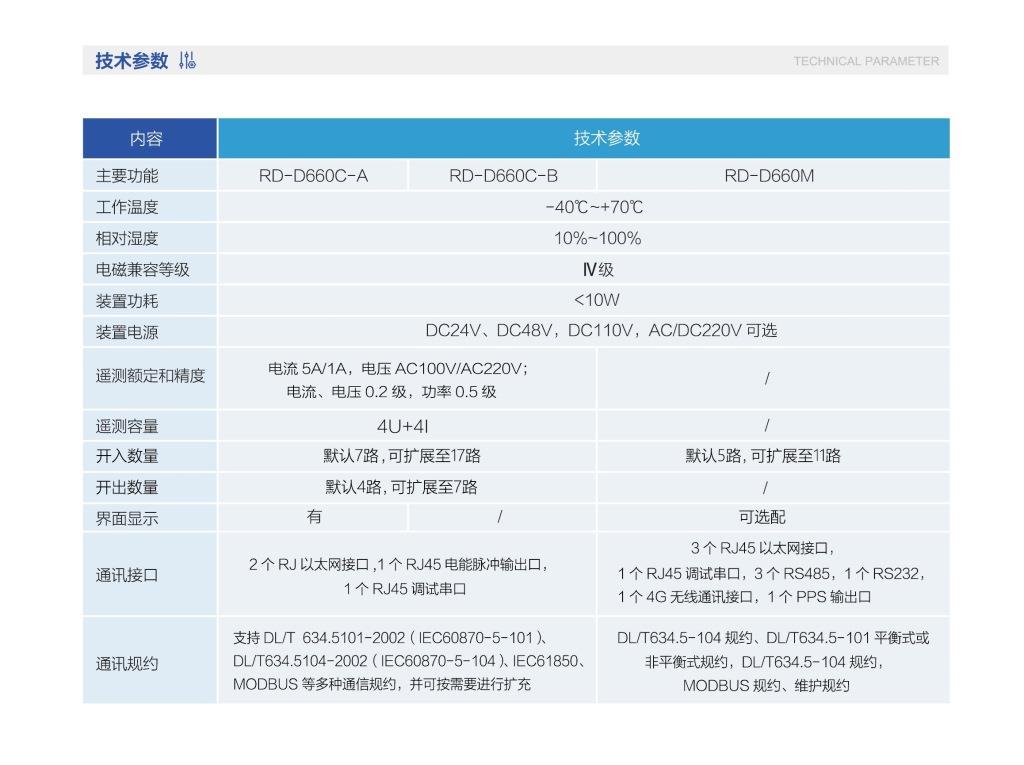Click the 10%~100% humidity value
The width and height of the screenshot is (1024, 765).
tap(597, 239)
